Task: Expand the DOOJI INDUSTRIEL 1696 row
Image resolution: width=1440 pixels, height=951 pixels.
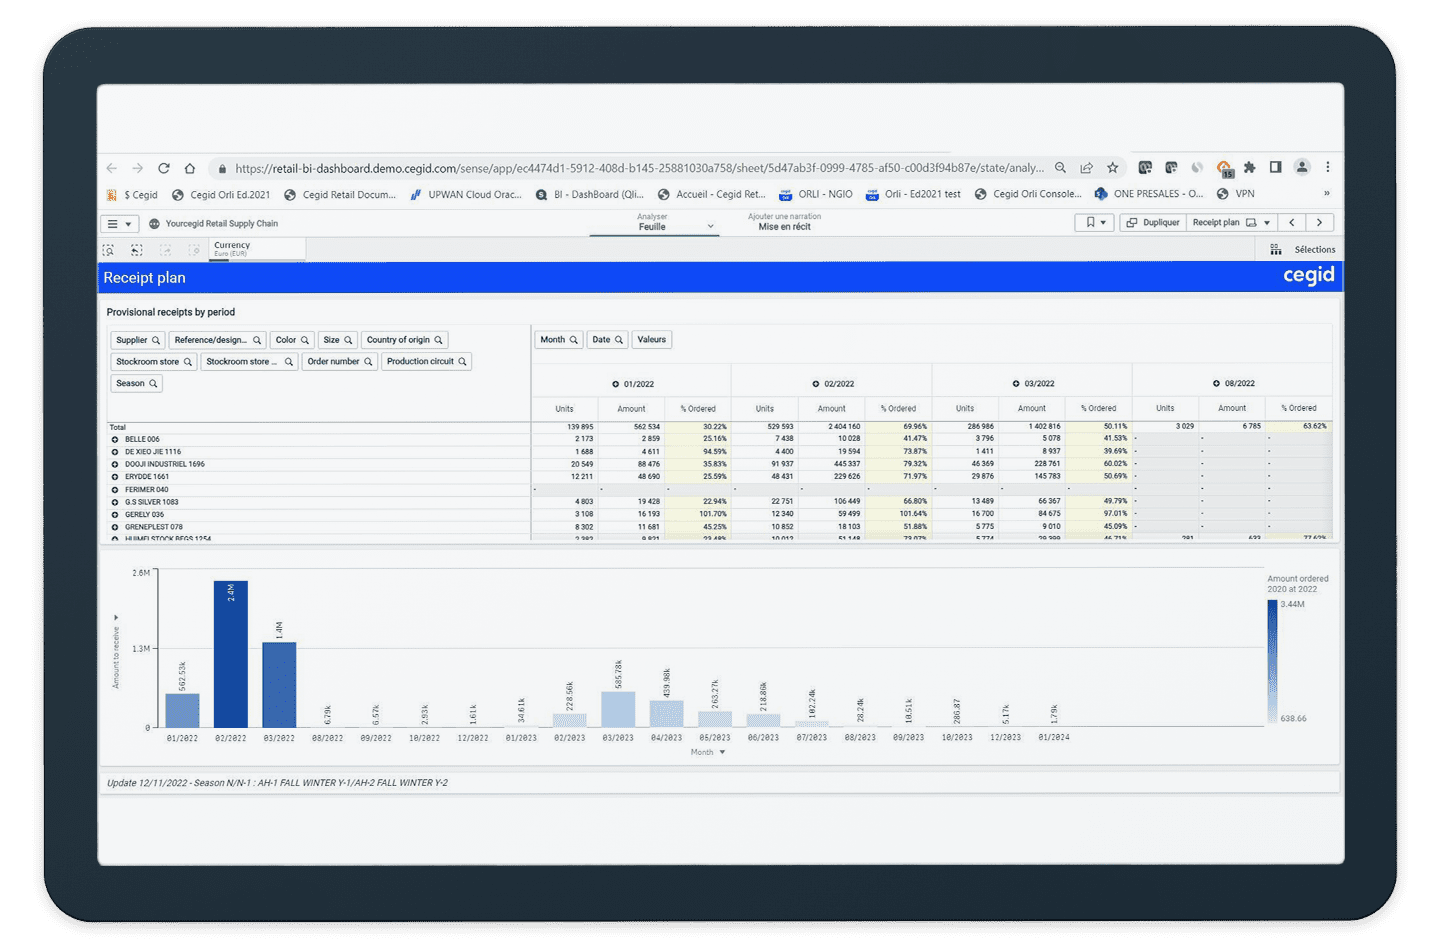Action: click(115, 465)
